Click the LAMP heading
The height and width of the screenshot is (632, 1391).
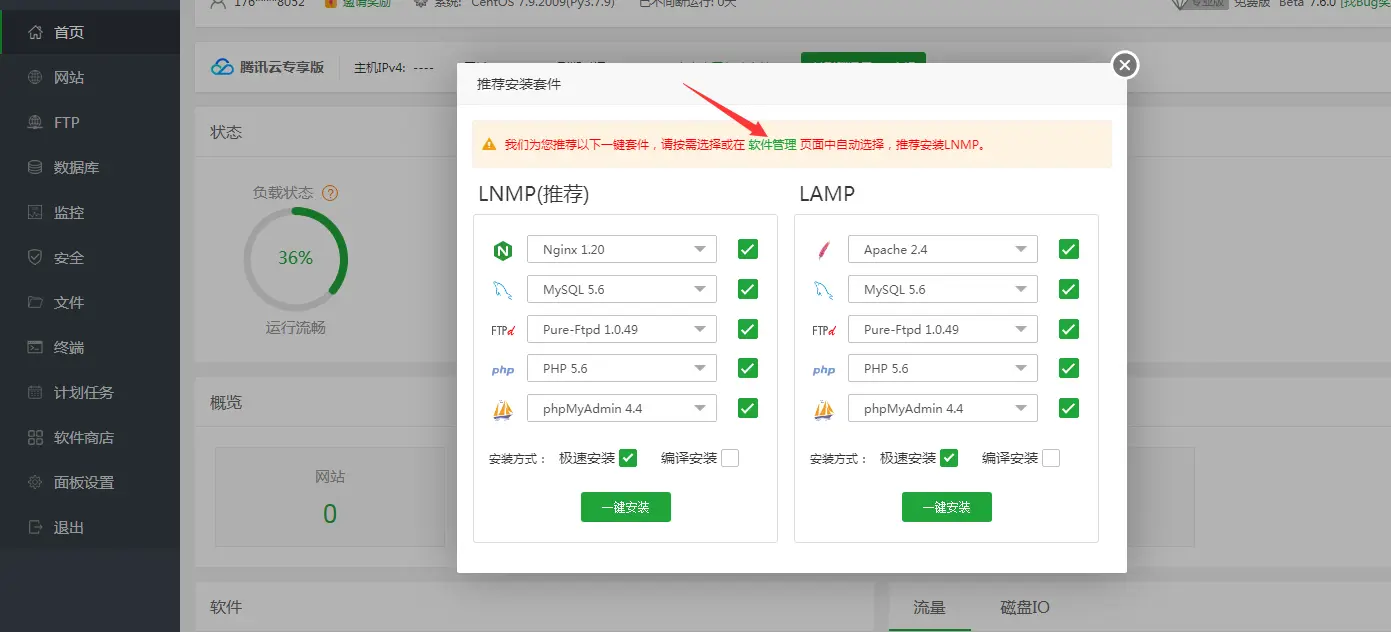coord(827,194)
